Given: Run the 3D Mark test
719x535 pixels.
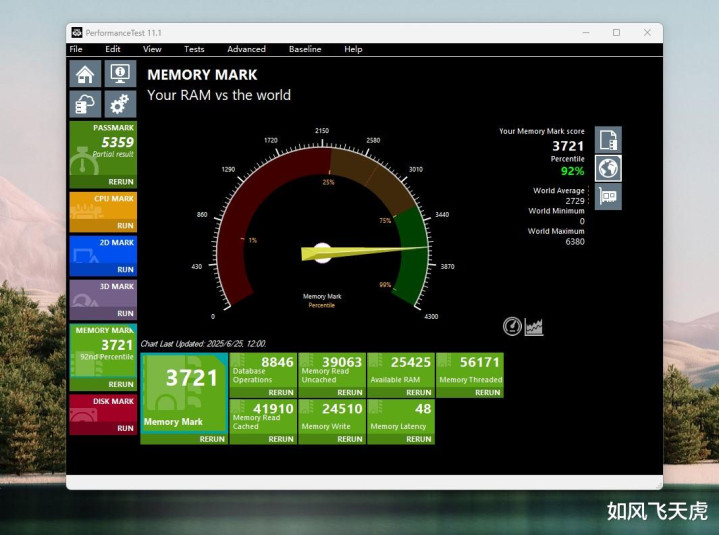Looking at the screenshot, I should [125, 314].
